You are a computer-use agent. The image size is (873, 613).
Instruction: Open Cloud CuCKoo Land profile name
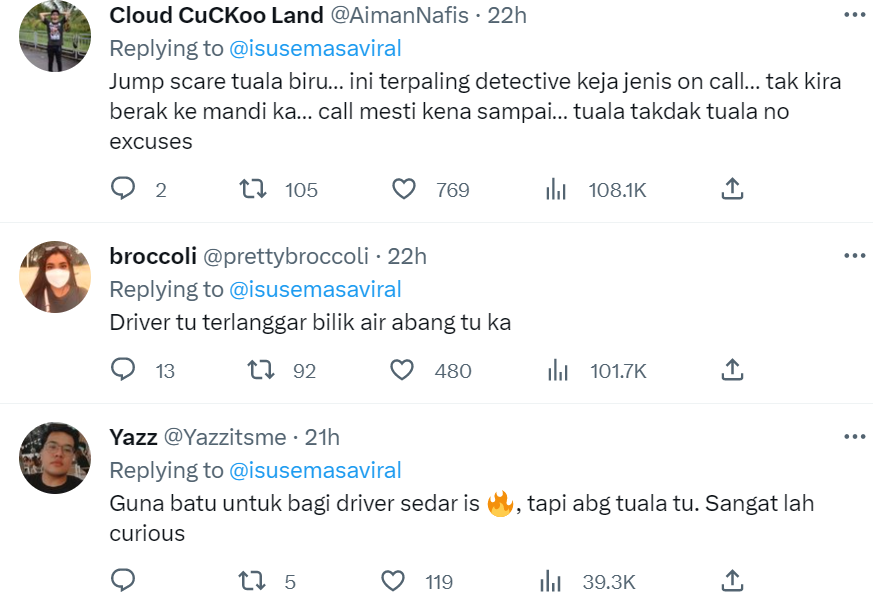(x=216, y=15)
